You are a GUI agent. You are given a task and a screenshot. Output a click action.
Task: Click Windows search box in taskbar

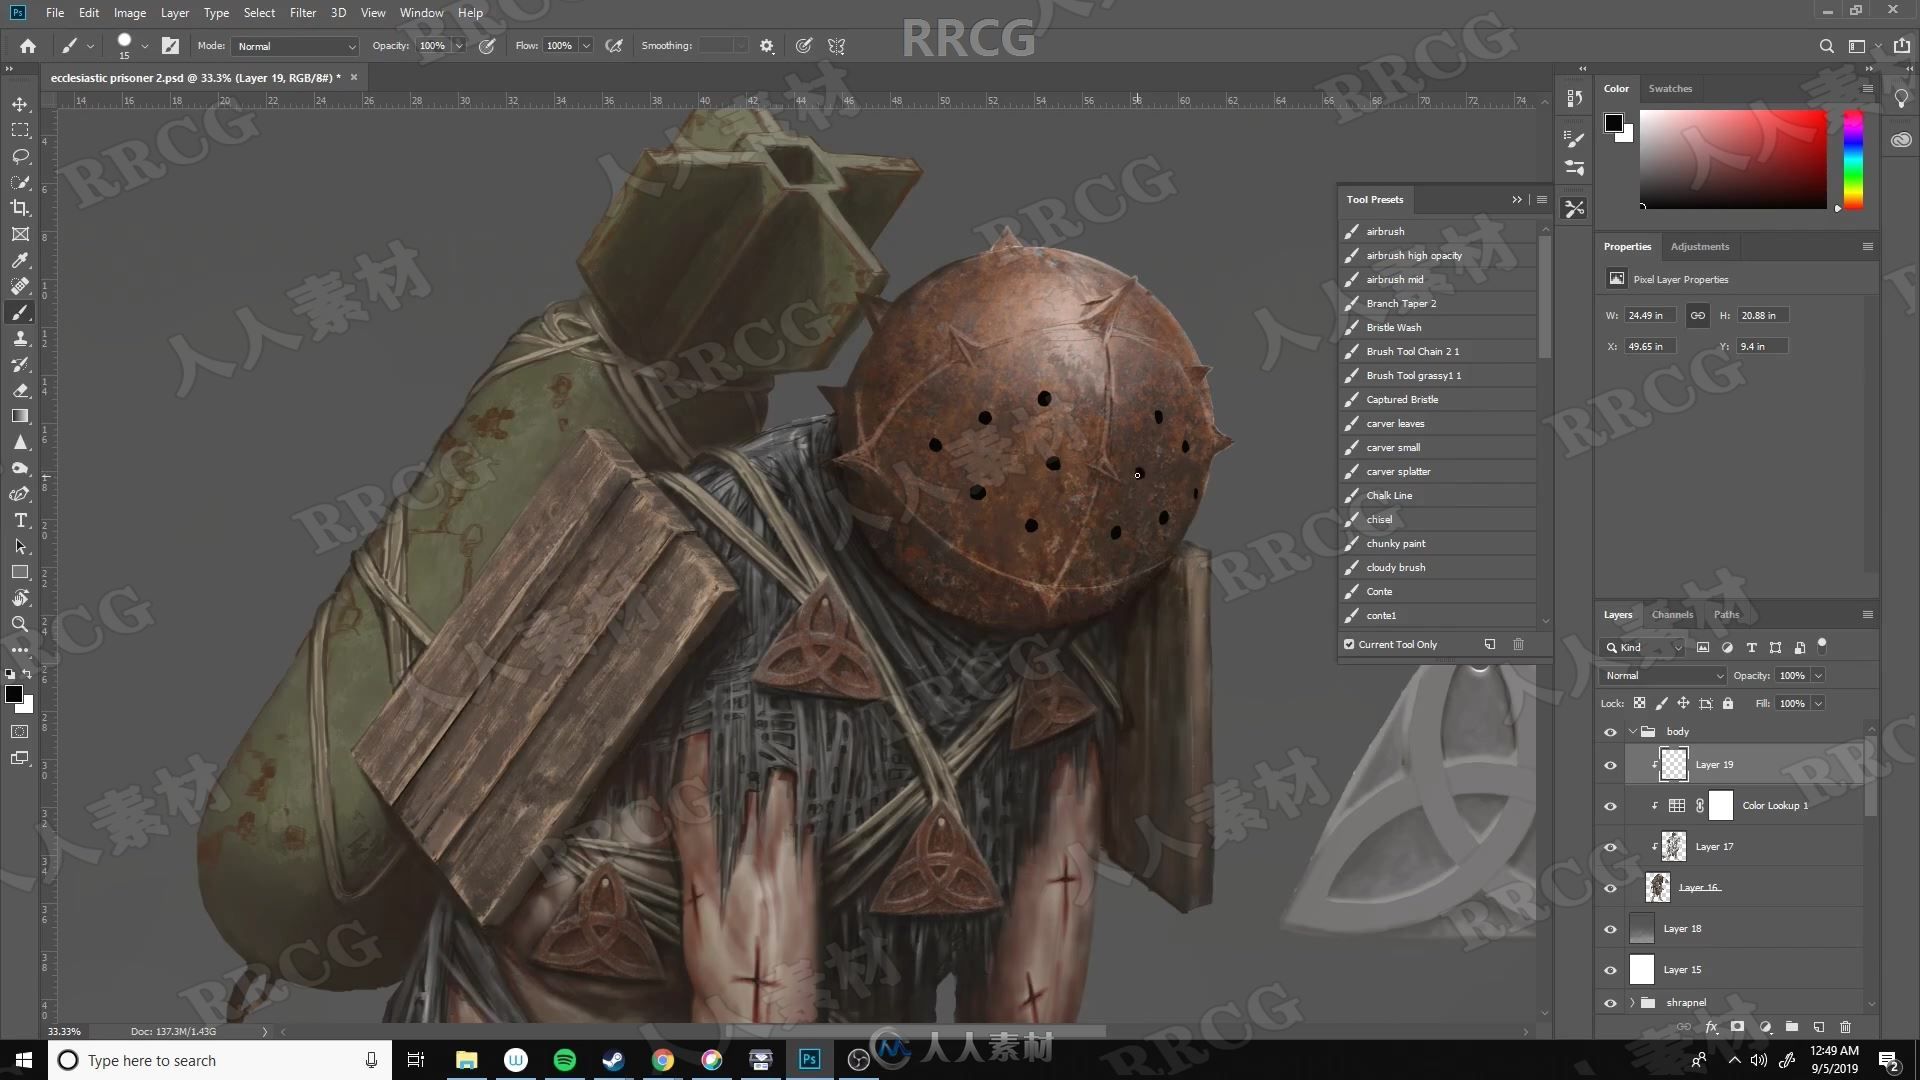pos(220,1060)
